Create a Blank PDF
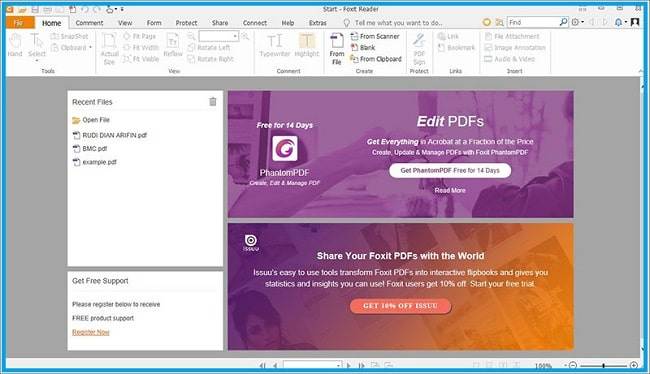 (x=363, y=48)
